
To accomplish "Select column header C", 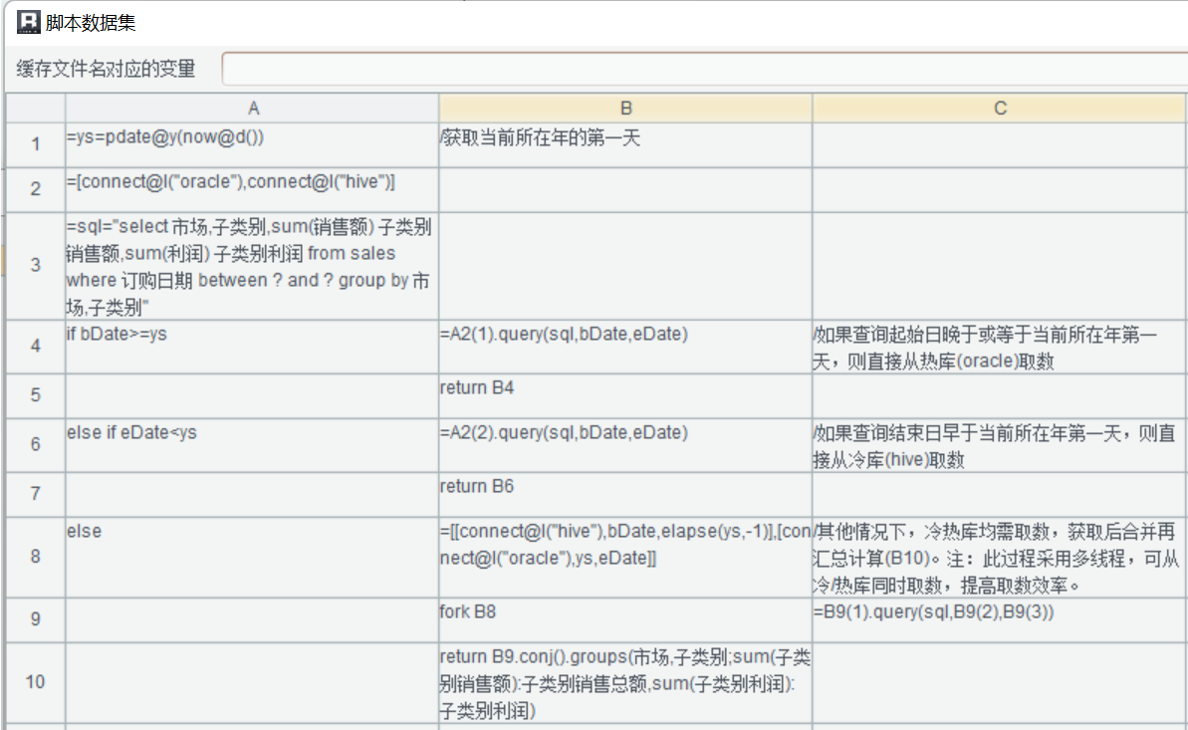I will pos(999,108).
